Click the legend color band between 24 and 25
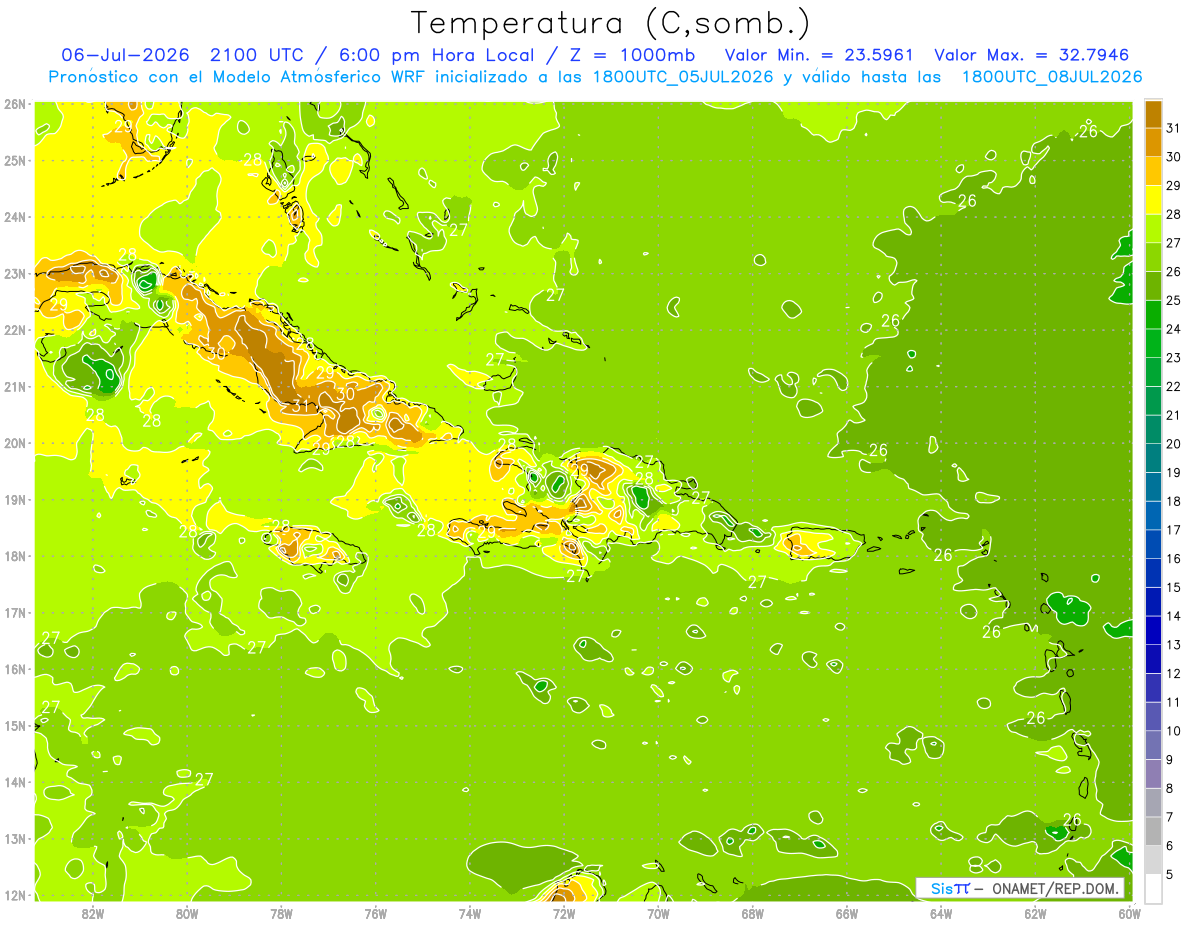The height and width of the screenshot is (927, 1200). pos(1153,314)
